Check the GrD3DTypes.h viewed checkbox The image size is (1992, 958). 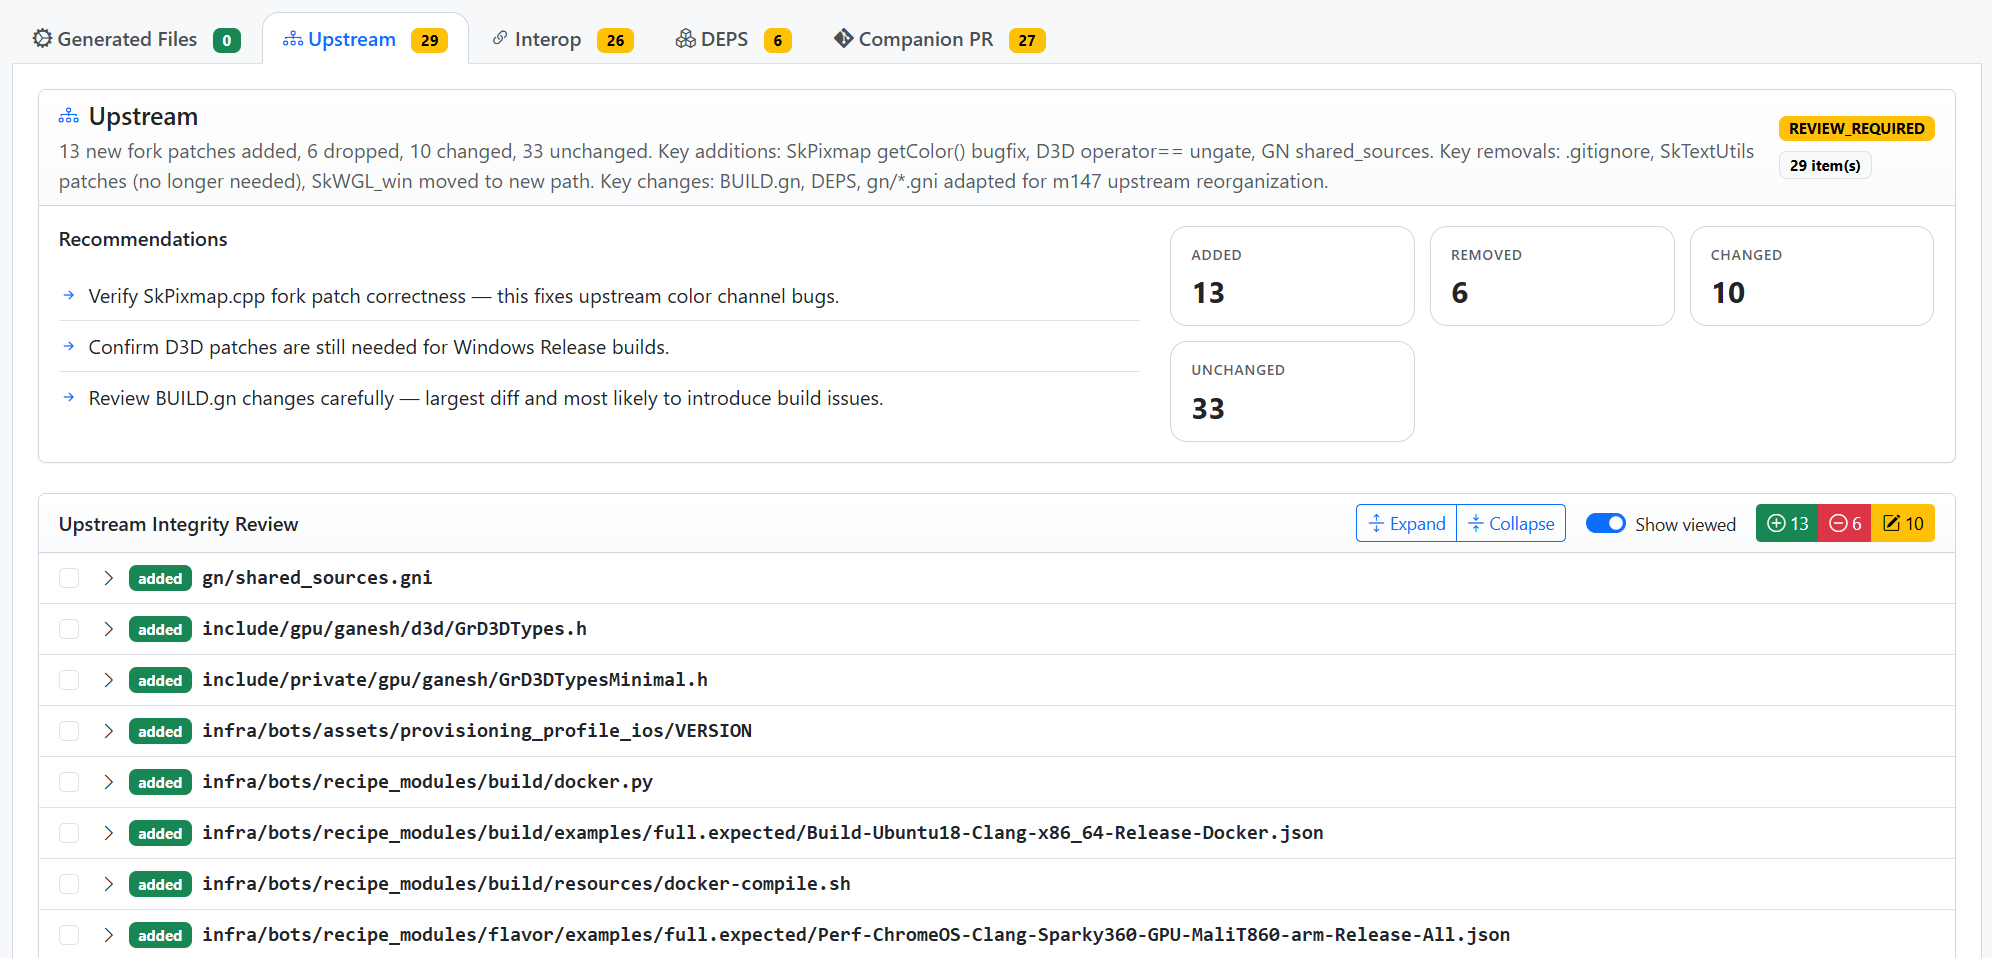click(69, 629)
